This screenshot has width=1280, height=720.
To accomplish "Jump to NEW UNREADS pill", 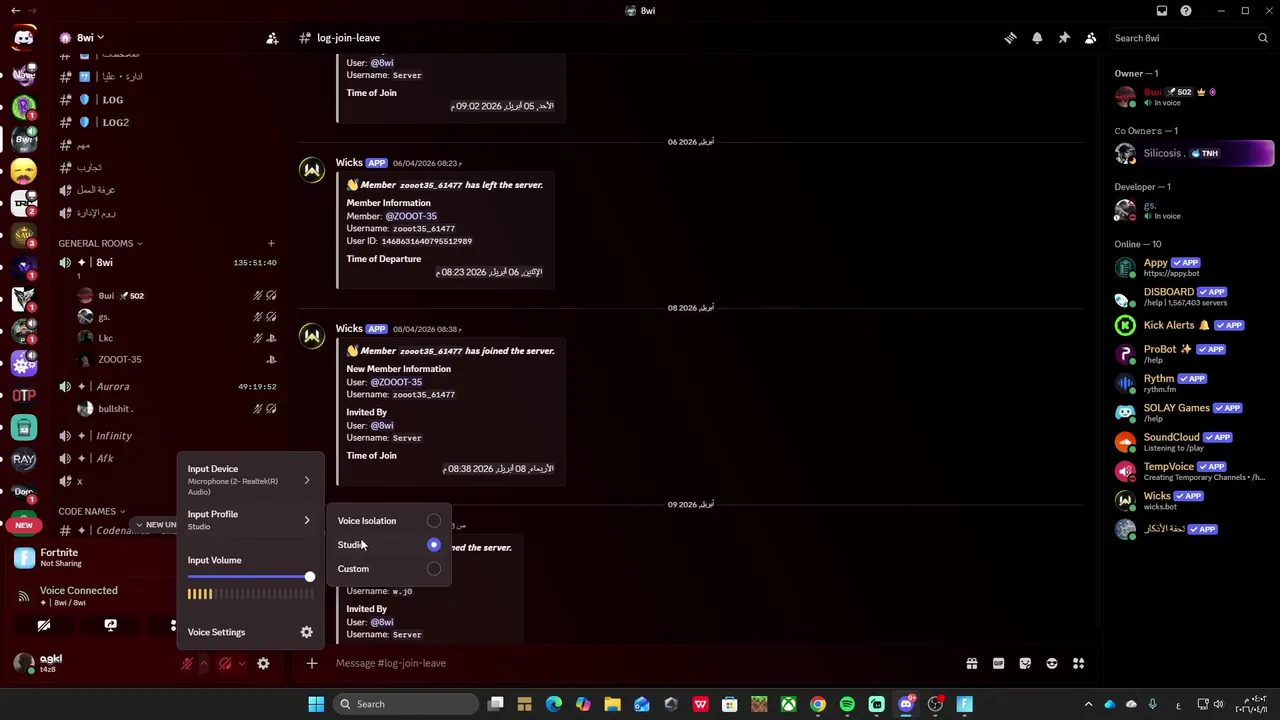I will (x=155, y=524).
